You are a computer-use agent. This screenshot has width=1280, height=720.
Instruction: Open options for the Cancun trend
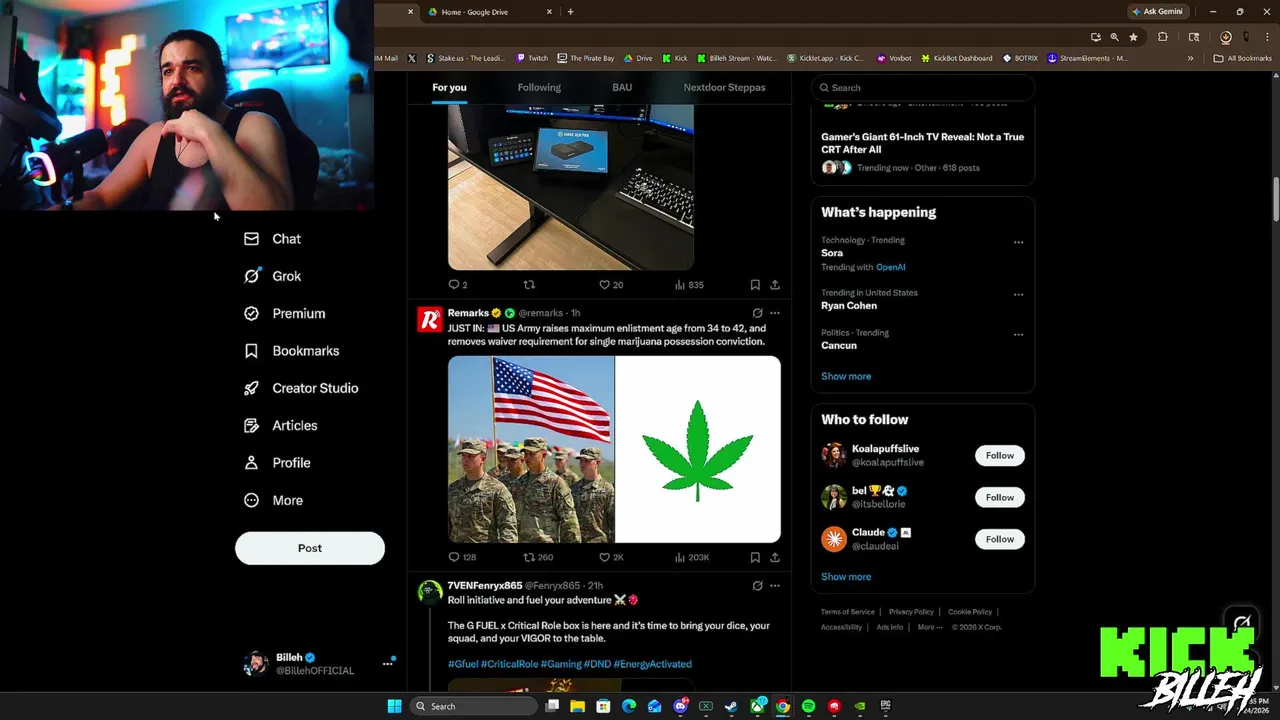(1018, 335)
